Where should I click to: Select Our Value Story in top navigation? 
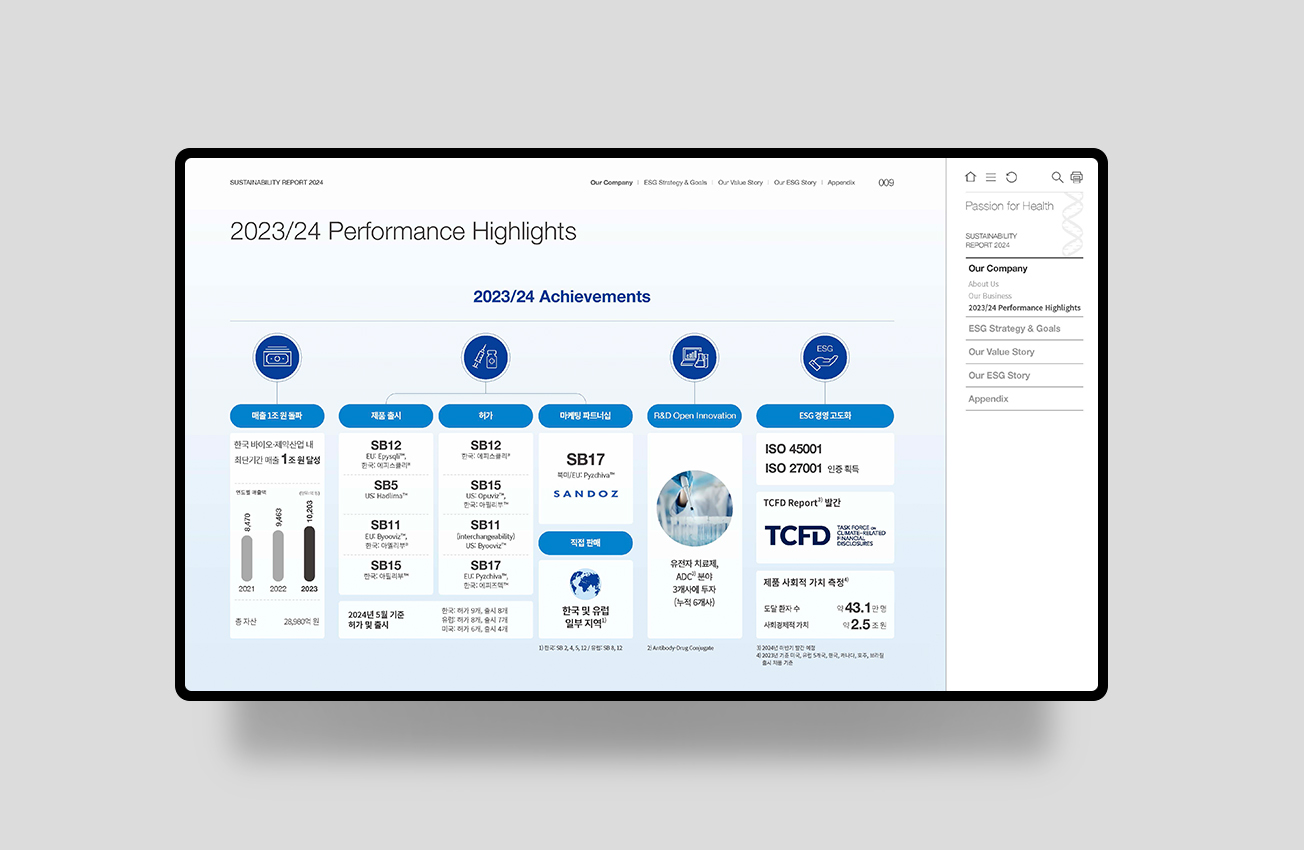coord(740,183)
